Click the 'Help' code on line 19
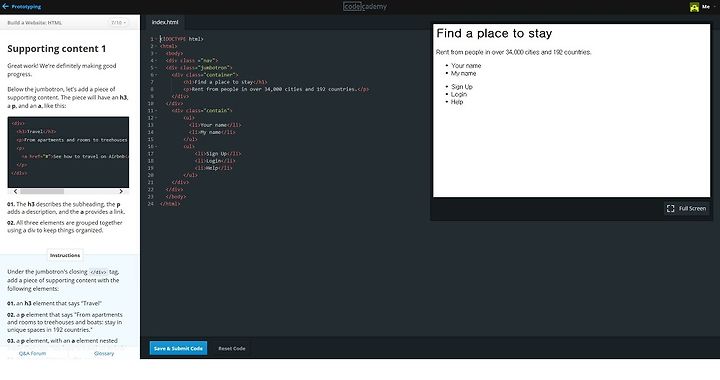 [x=214, y=168]
